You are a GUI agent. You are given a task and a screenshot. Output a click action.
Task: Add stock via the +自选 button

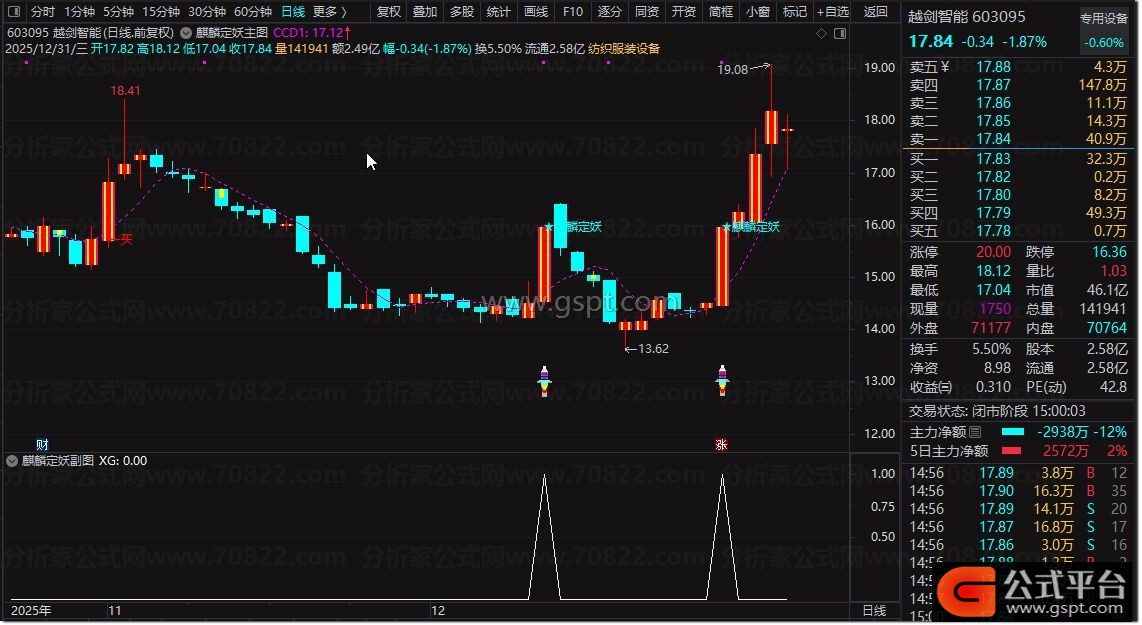[832, 12]
